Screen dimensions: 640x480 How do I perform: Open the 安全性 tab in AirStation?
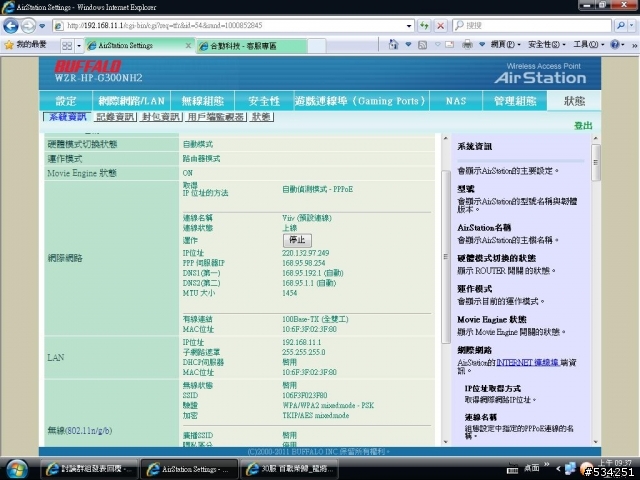tap(264, 101)
